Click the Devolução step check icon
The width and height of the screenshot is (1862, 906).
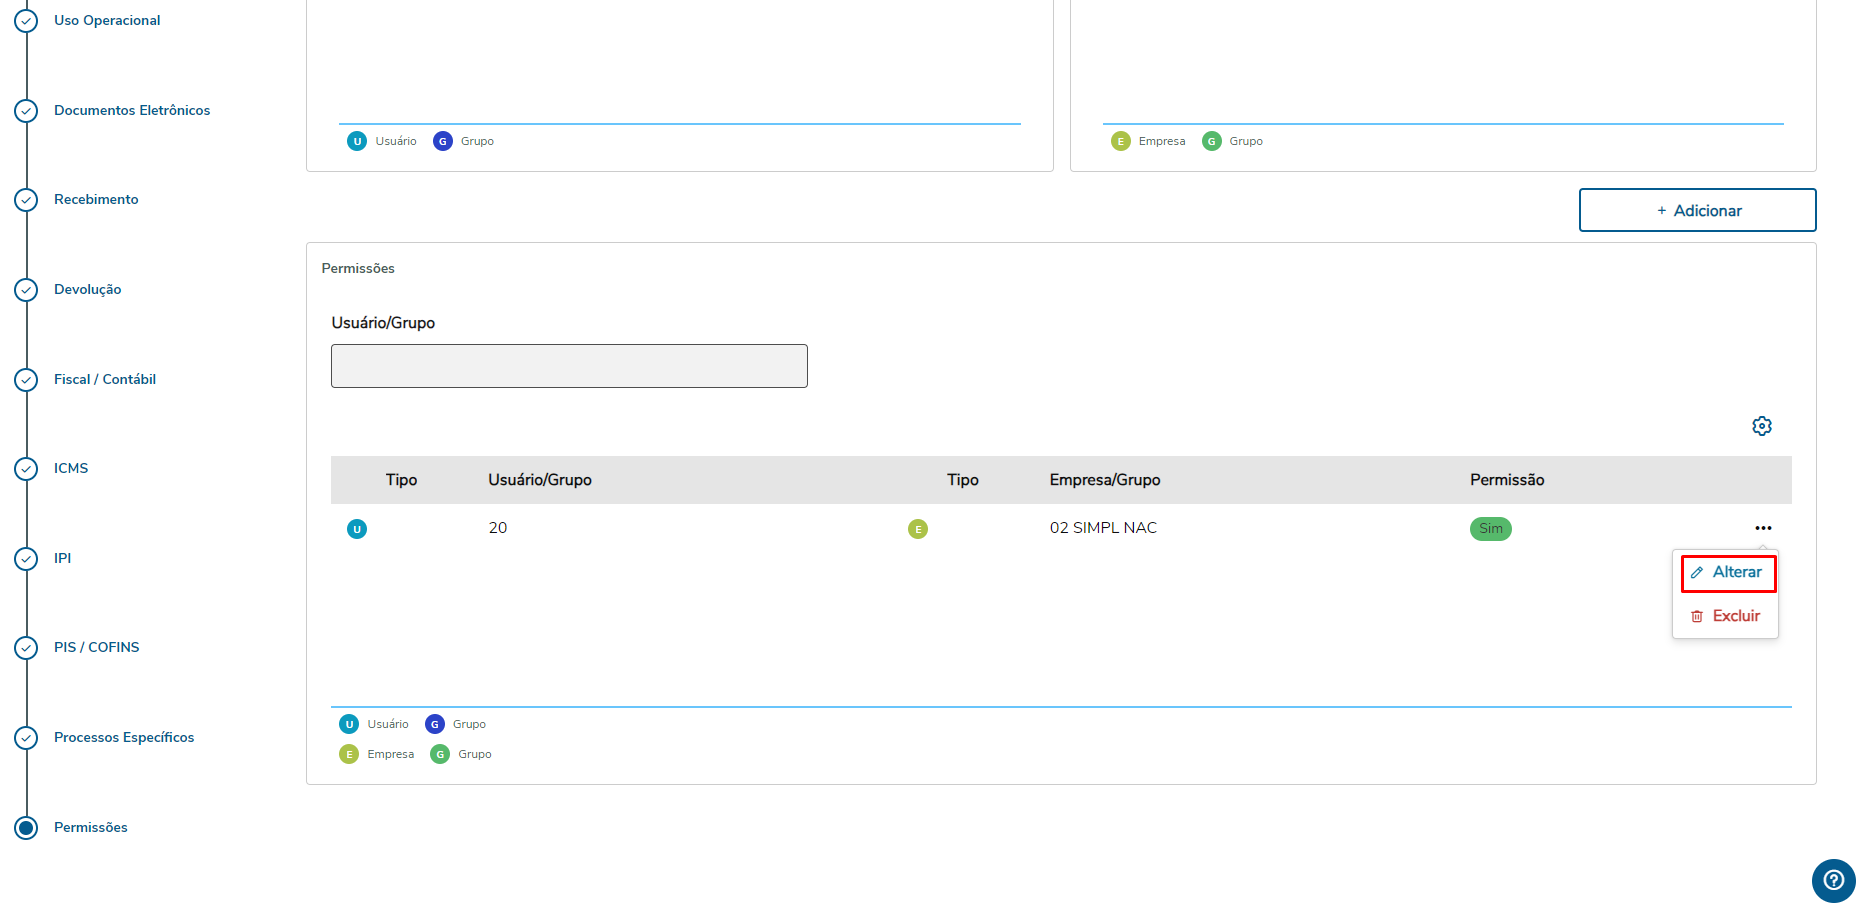[26, 290]
